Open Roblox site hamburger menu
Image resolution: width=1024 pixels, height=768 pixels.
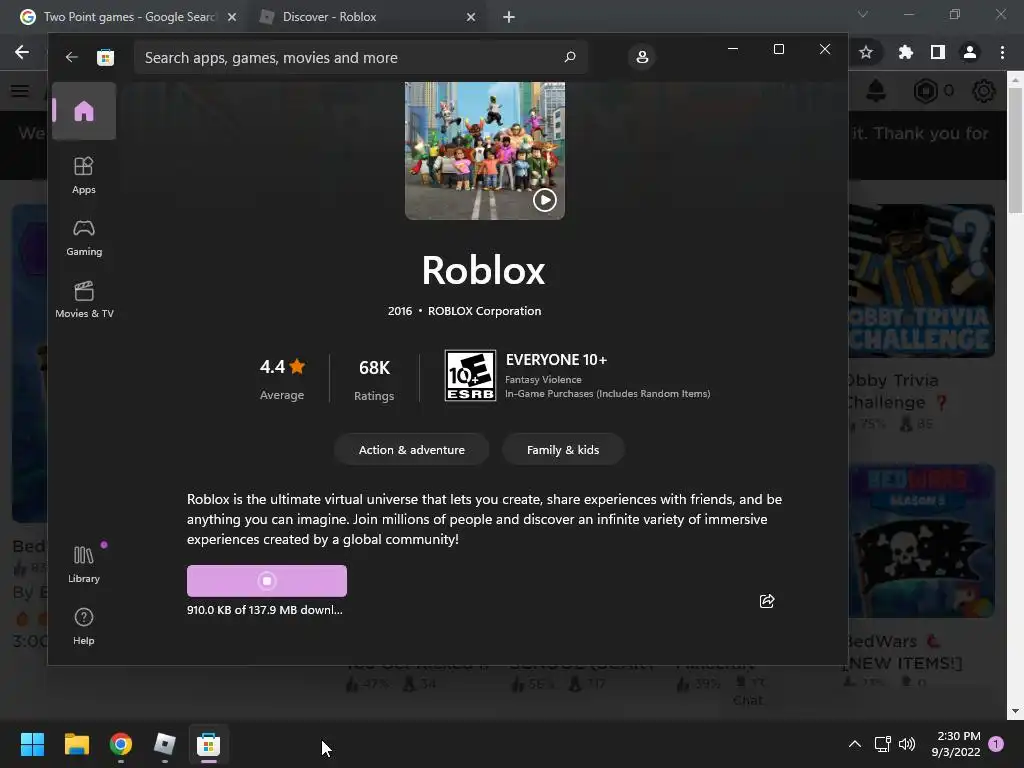coord(20,91)
